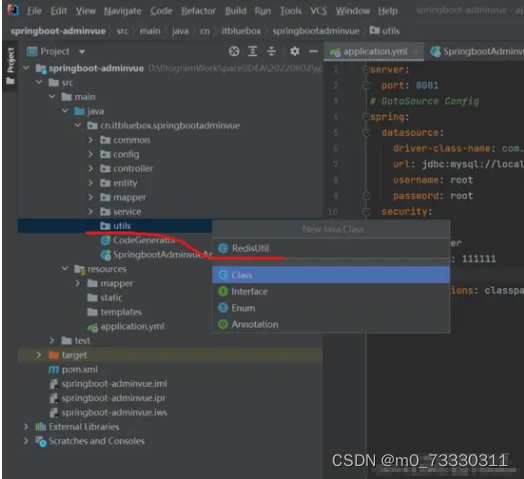Open the Navigate menu
This screenshot has height=479, width=524.
click(x=123, y=11)
